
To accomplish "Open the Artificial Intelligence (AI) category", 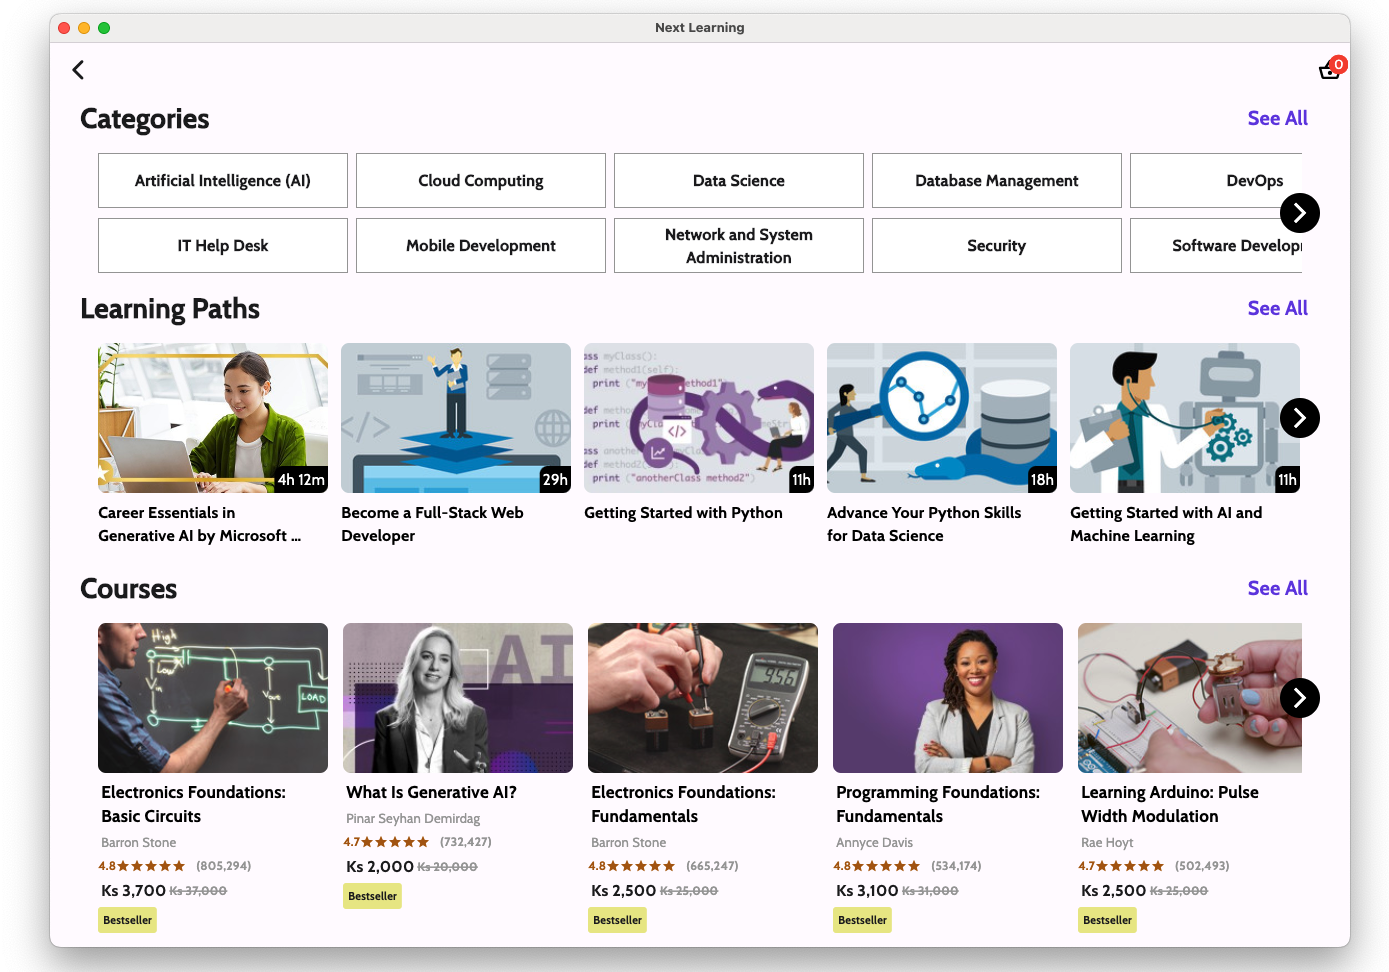I will click(x=223, y=181).
